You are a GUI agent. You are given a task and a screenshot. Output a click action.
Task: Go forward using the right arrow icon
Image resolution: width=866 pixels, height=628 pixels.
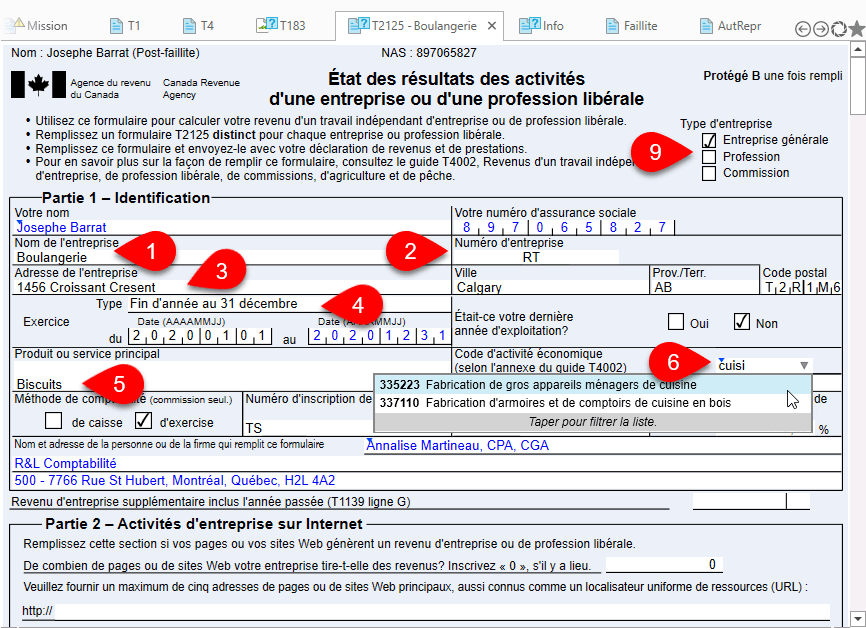[x=821, y=29]
